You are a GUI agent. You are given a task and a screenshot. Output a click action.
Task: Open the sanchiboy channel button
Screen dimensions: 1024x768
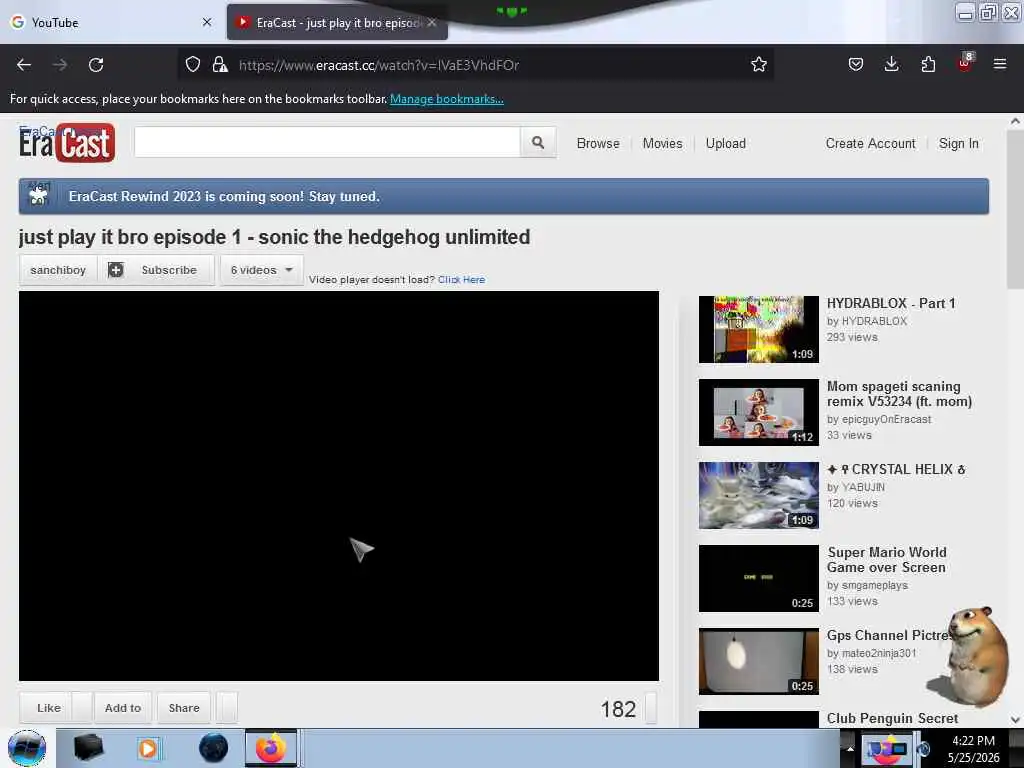(x=58, y=270)
